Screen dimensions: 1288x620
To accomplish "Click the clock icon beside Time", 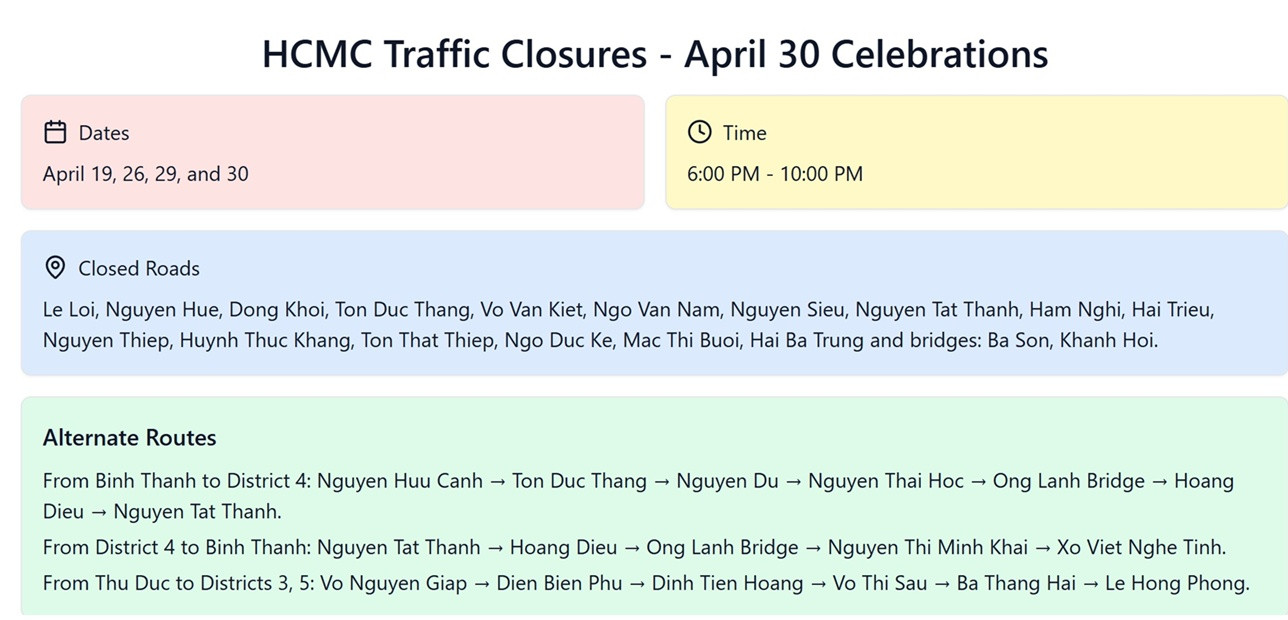I will click(699, 132).
